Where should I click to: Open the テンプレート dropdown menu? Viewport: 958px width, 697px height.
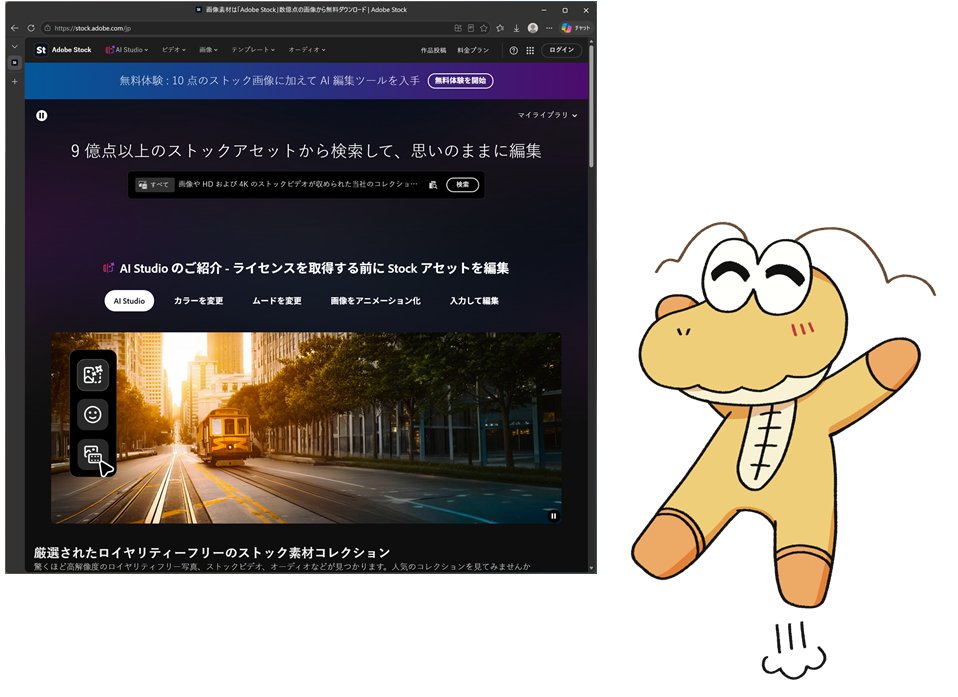tap(253, 50)
